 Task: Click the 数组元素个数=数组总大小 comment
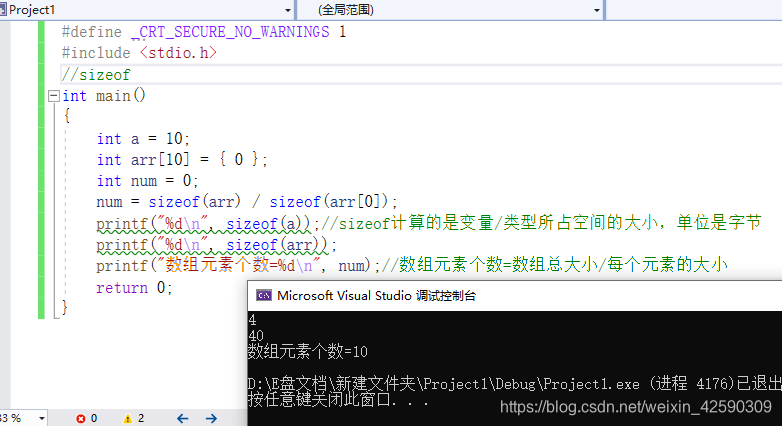click(554, 265)
